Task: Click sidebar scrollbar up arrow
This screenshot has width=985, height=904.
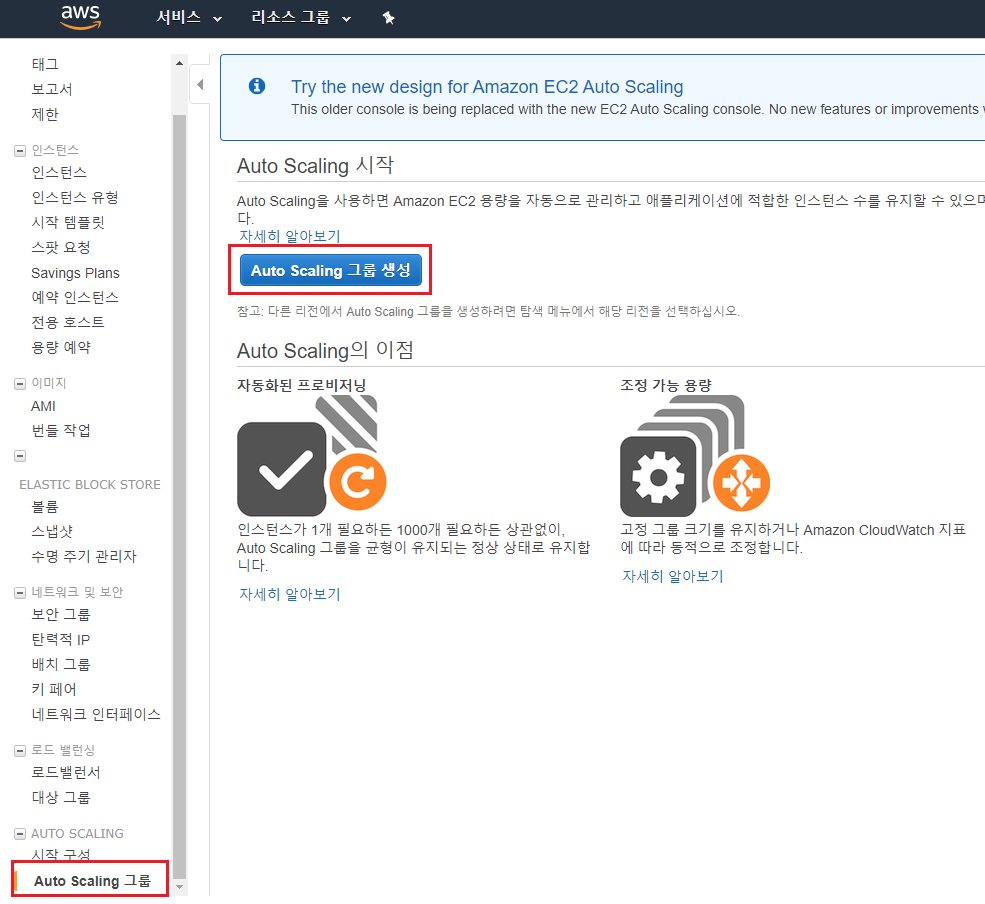Action: pyautogui.click(x=180, y=63)
